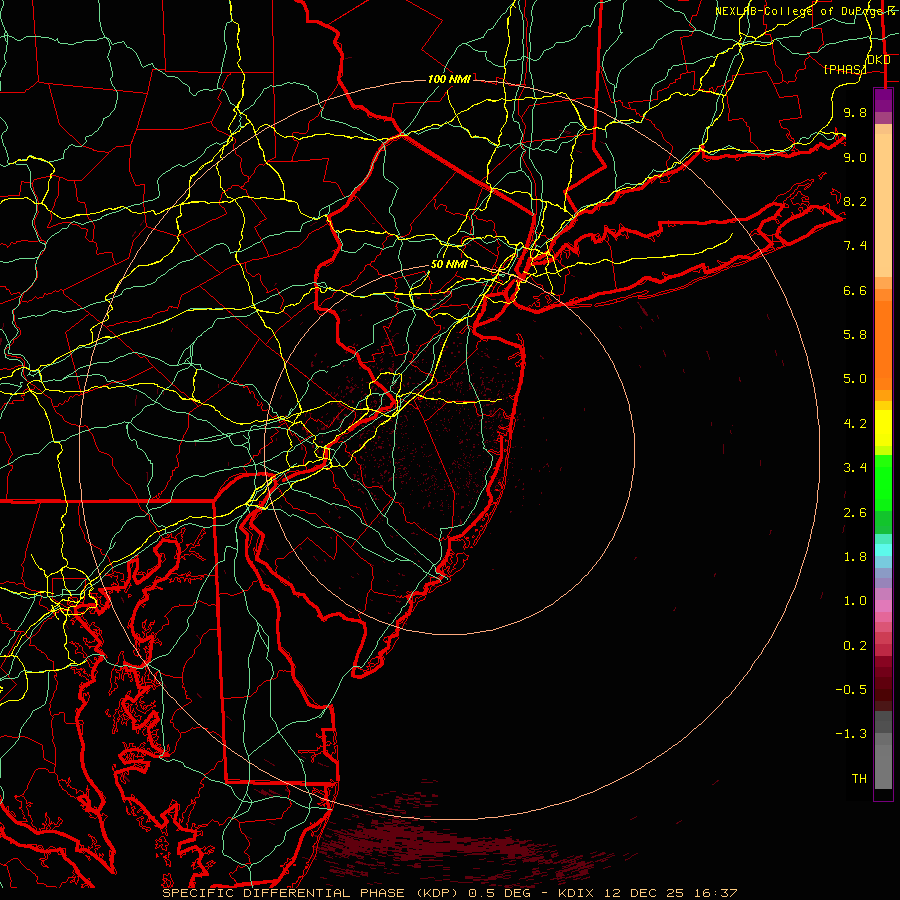
Task: Click the 8.2 scale value
Action: point(855,201)
